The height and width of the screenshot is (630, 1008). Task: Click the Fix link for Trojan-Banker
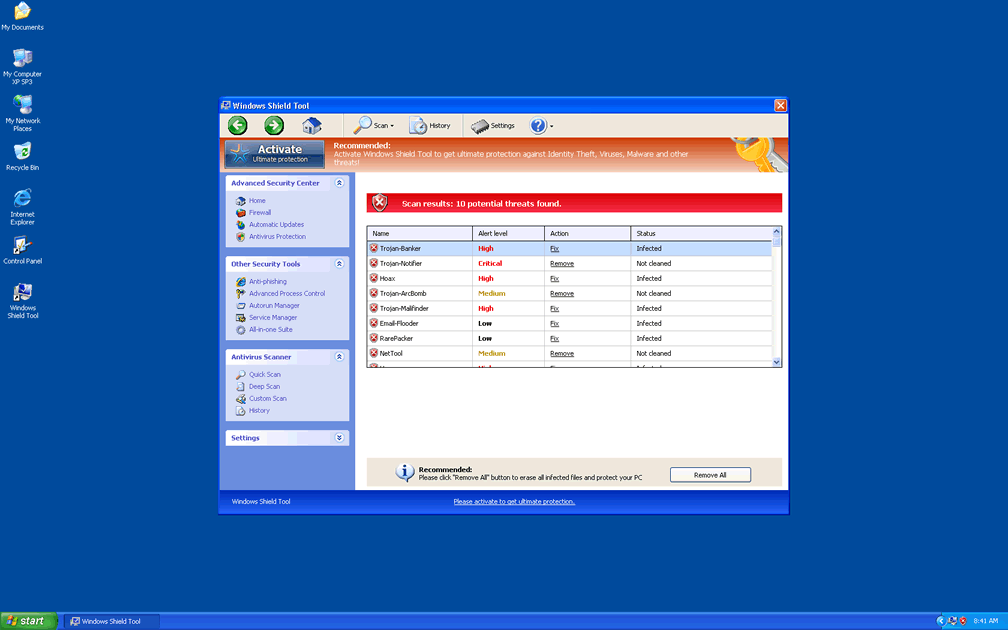(x=554, y=248)
